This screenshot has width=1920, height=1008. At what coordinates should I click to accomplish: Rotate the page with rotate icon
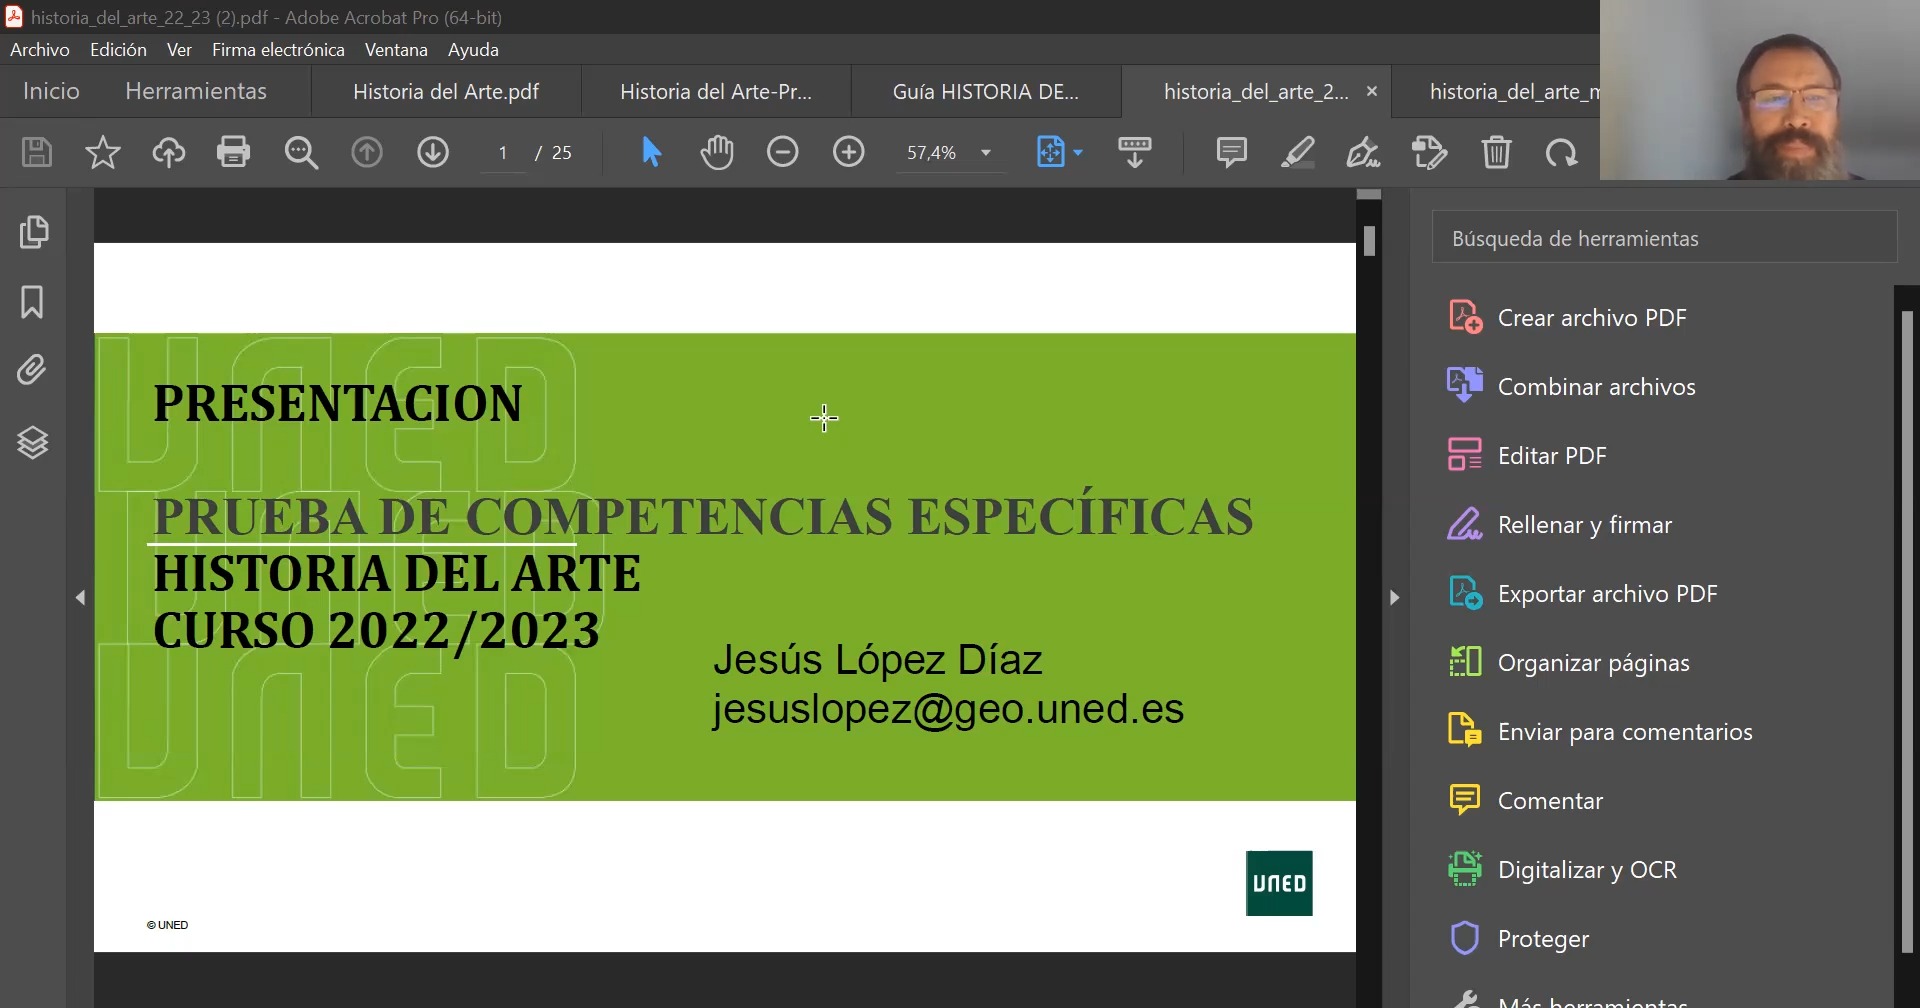pos(1561,152)
